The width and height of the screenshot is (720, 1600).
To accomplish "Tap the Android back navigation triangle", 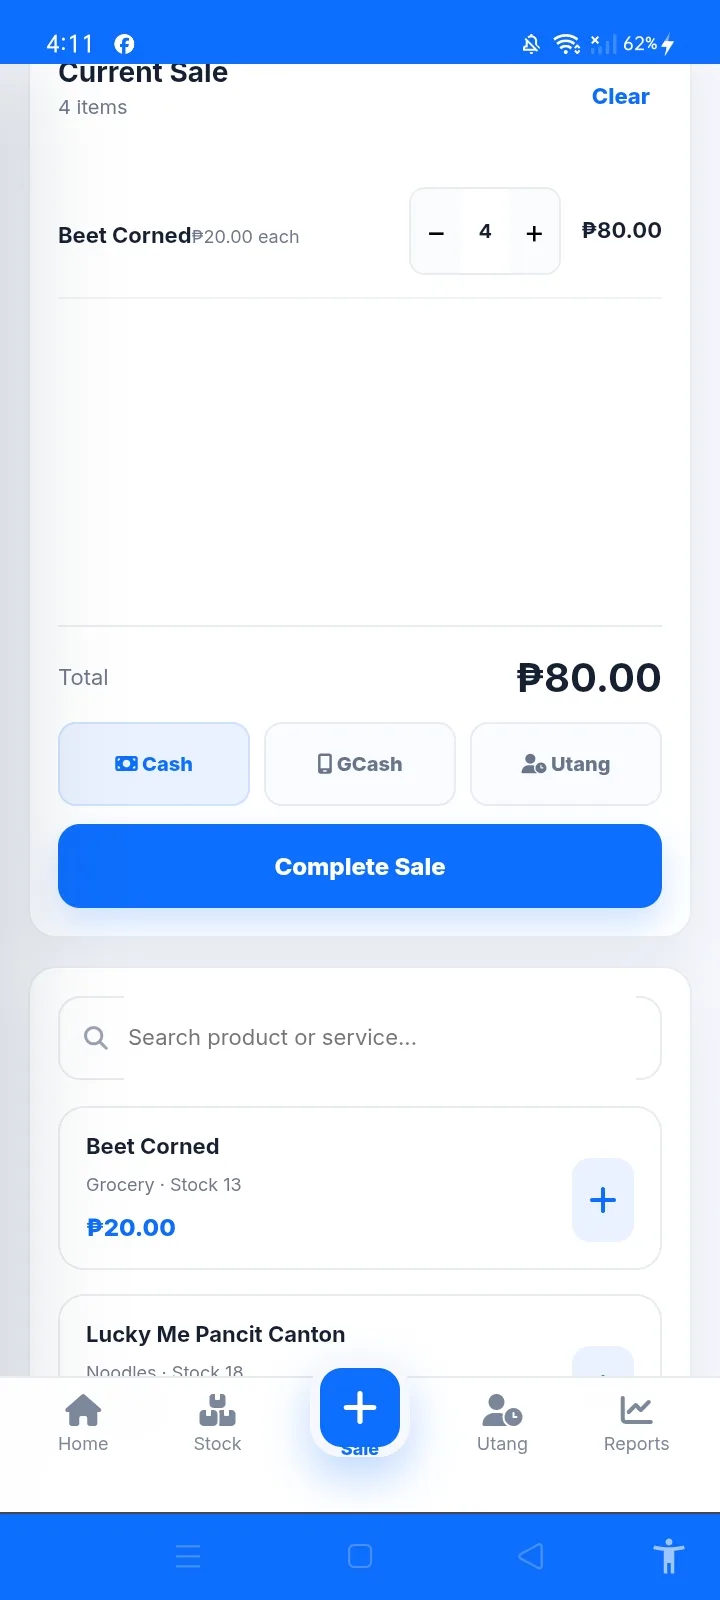I will click(x=531, y=1556).
